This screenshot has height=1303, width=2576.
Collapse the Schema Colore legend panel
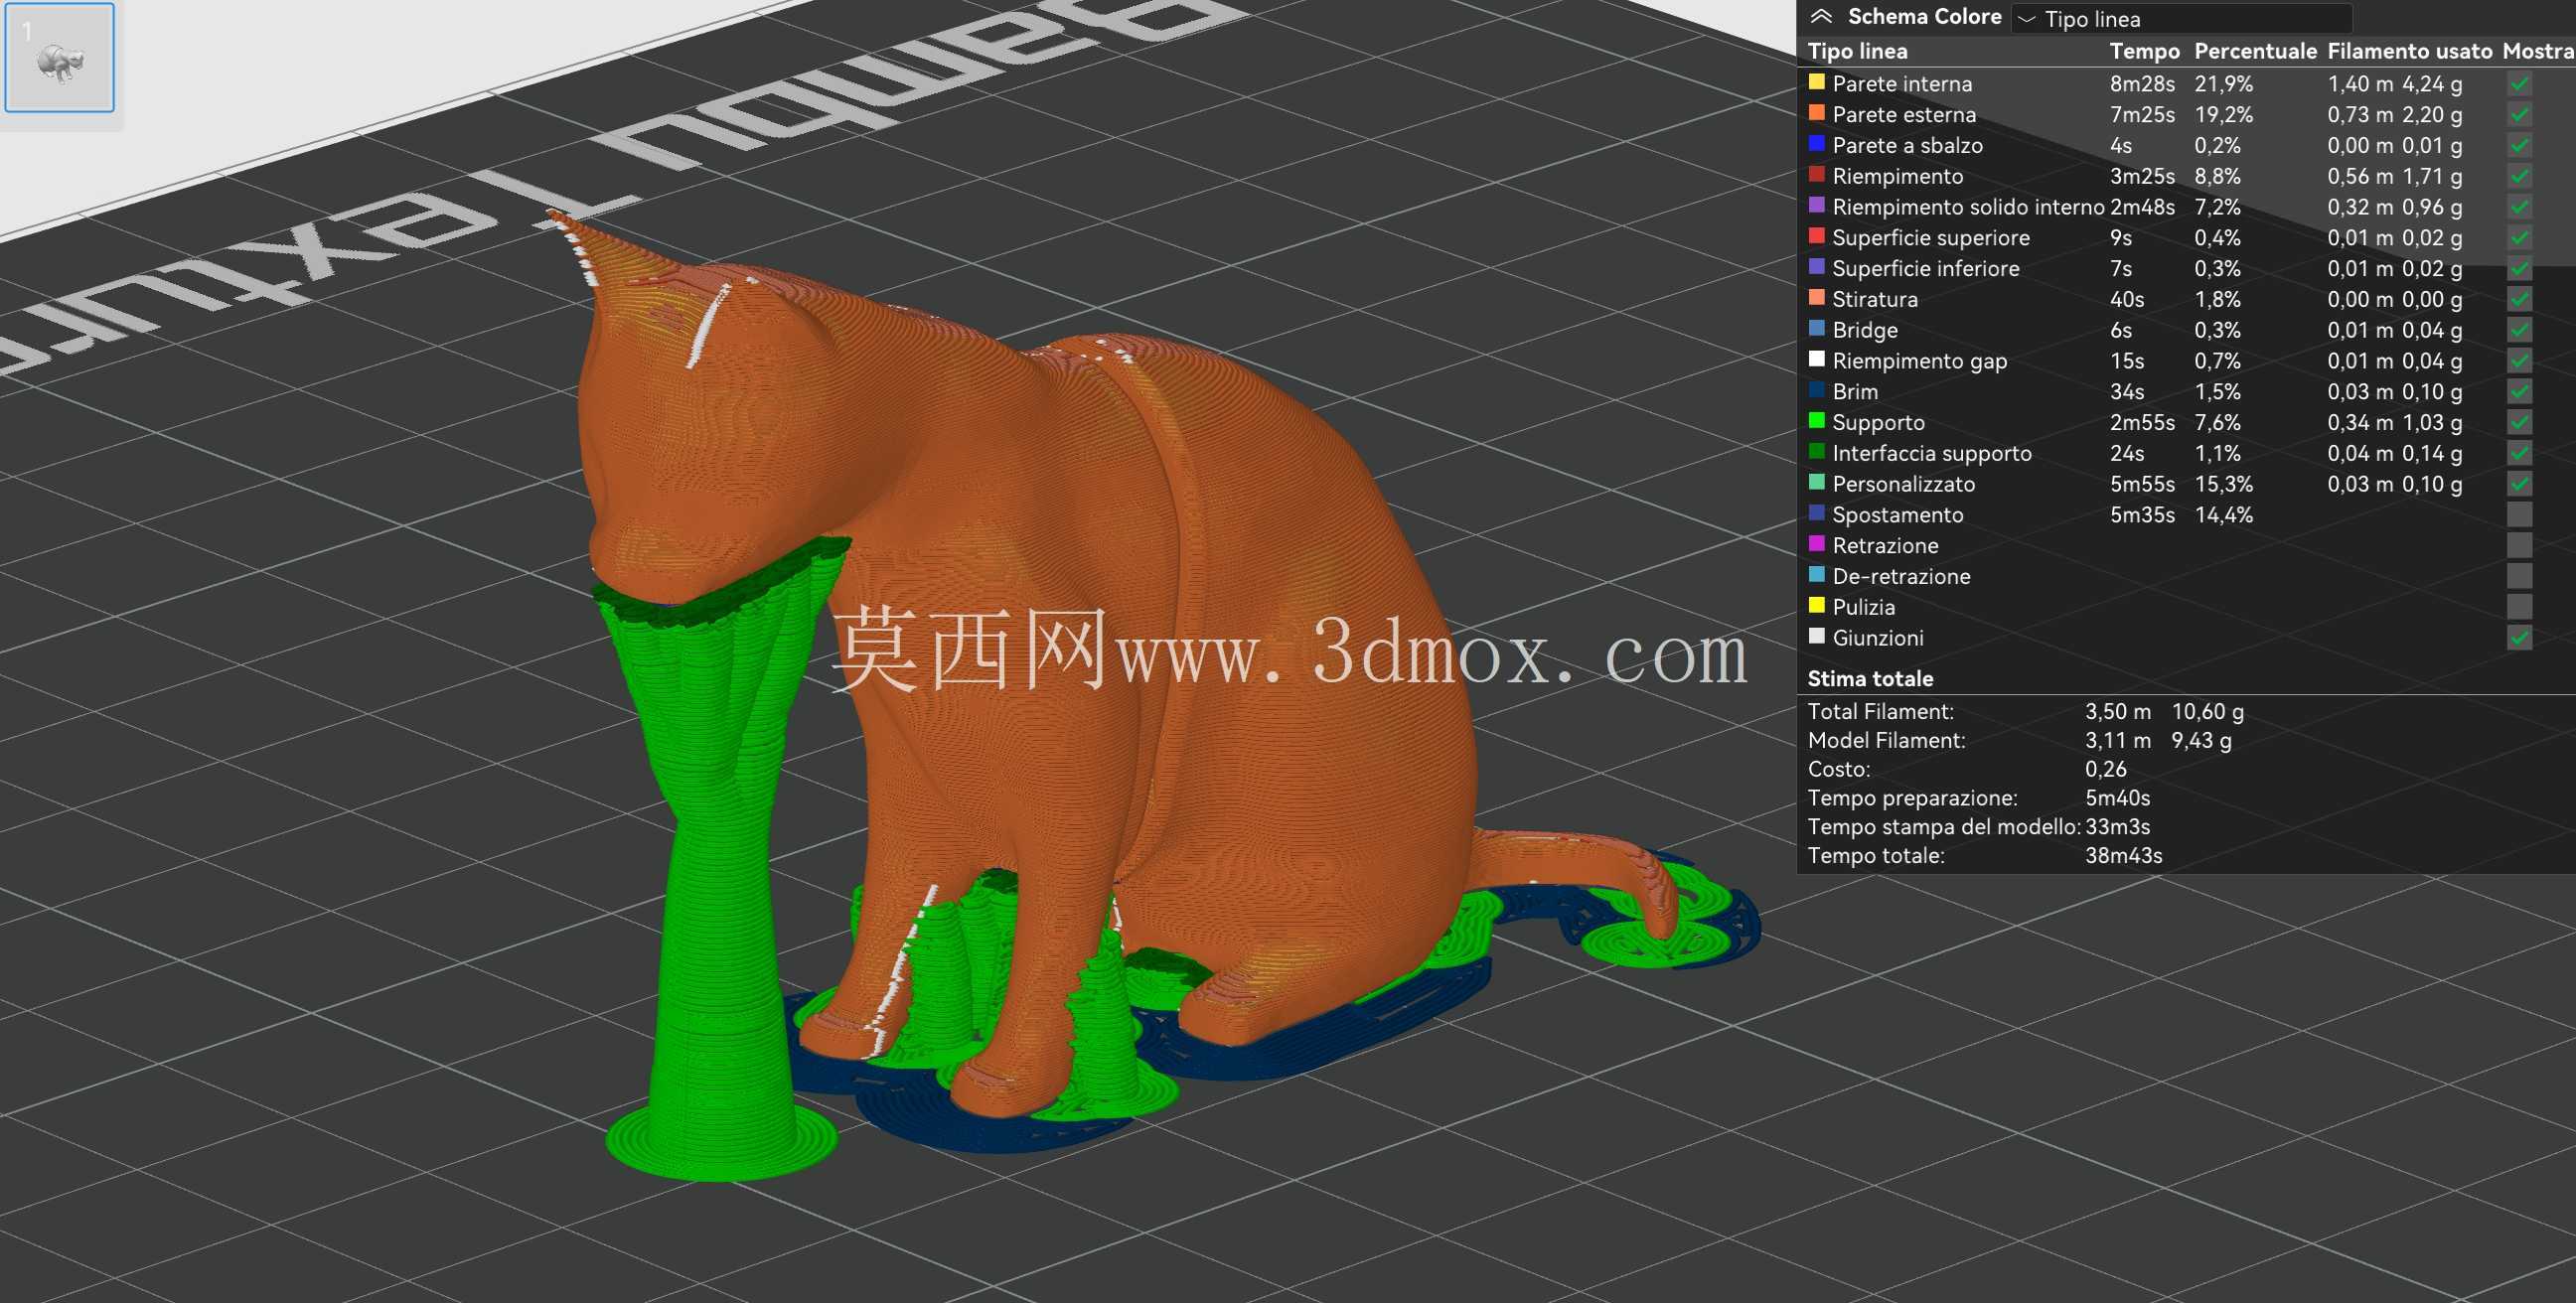tap(1821, 17)
